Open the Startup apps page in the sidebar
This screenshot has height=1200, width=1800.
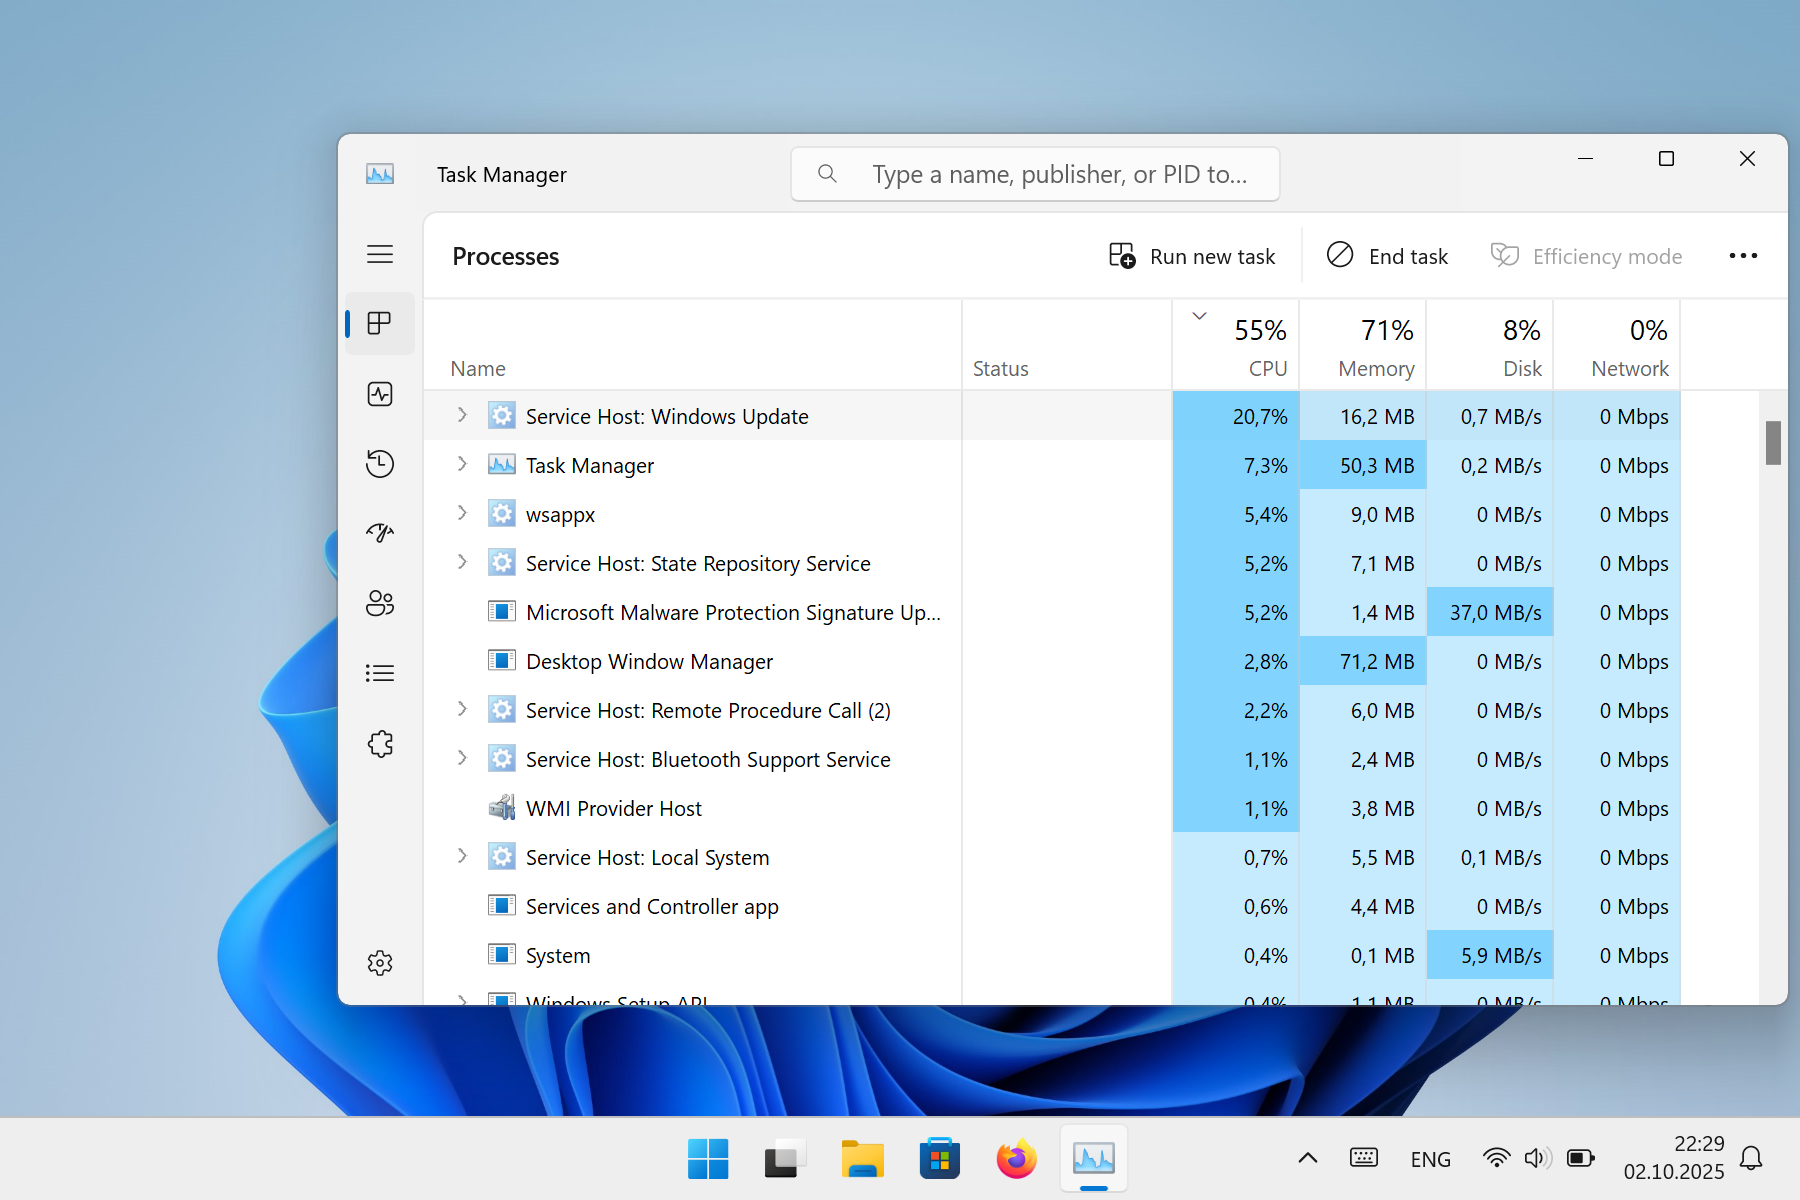380,533
